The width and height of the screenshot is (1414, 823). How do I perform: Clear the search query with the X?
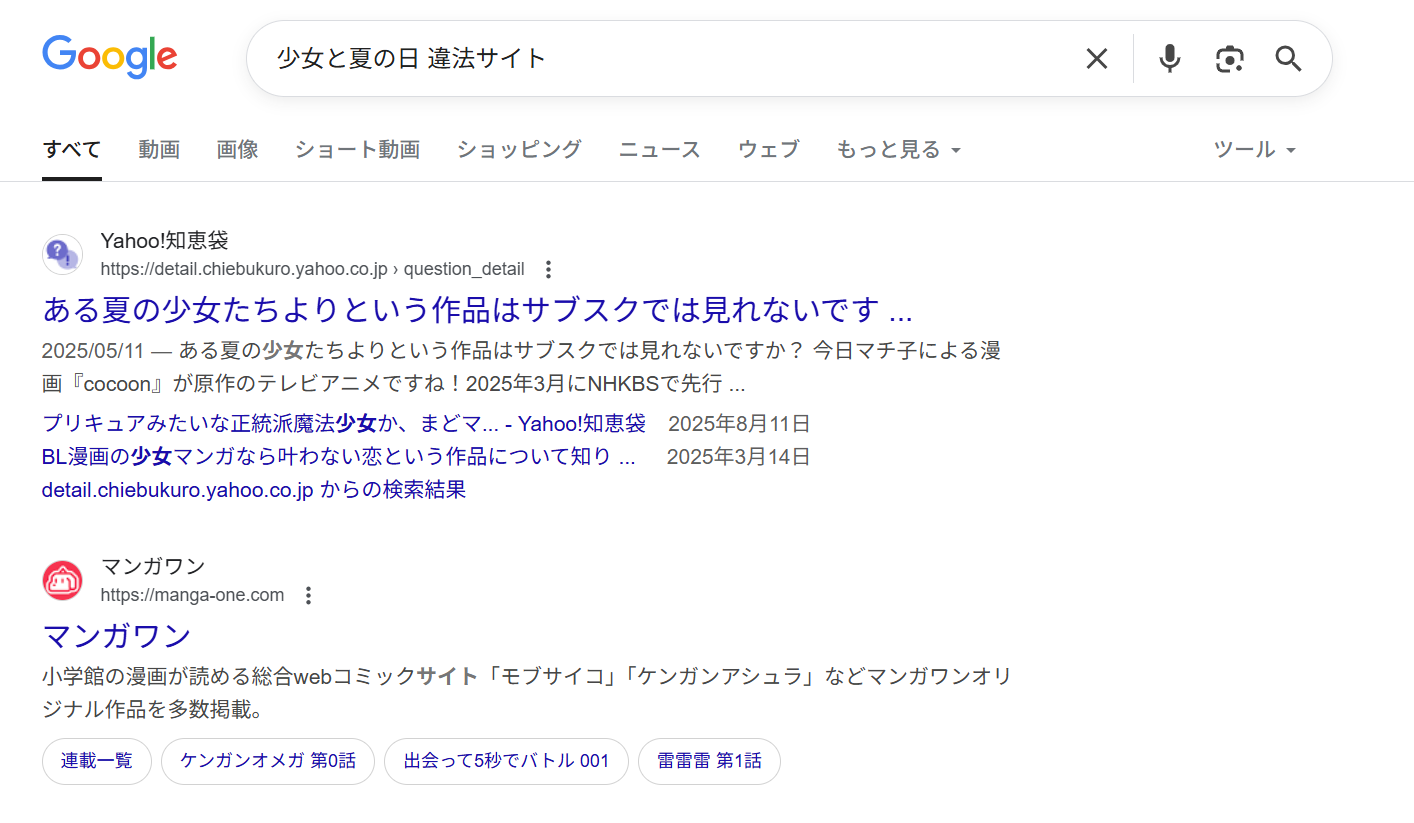point(1096,58)
